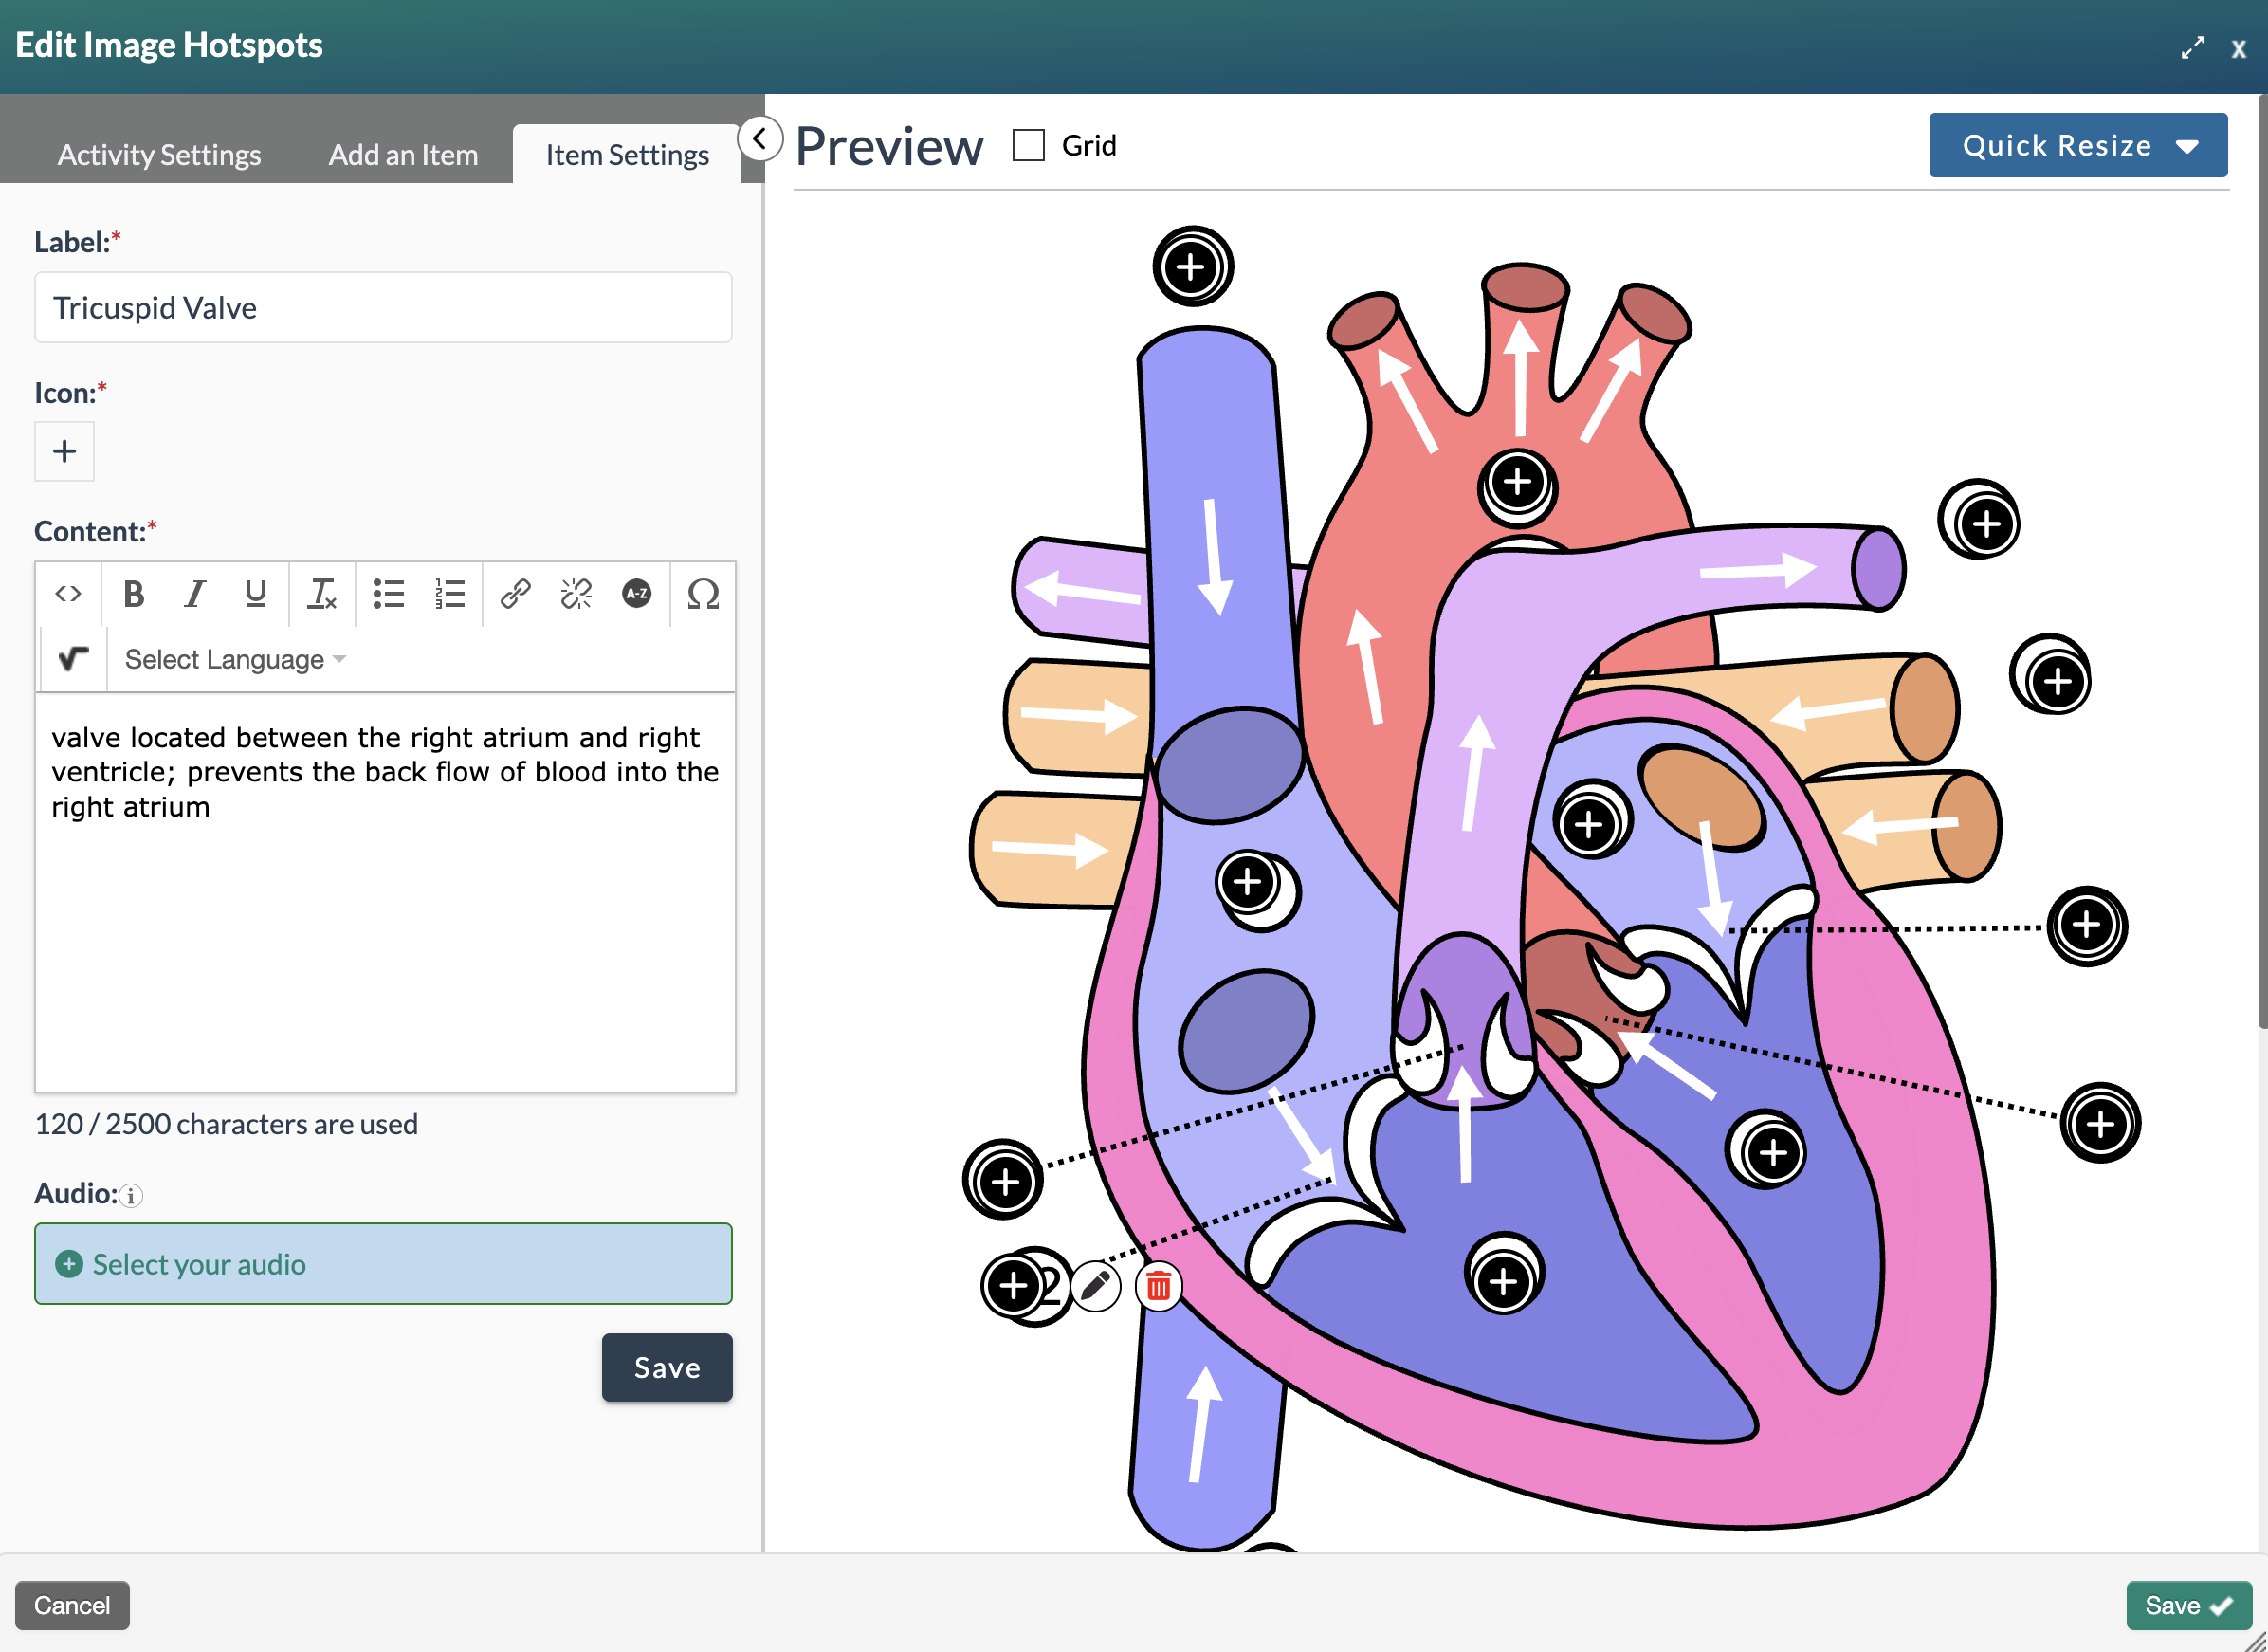Click the preview vertical scrollbar
This screenshot has height=1652, width=2268.
(2262, 560)
